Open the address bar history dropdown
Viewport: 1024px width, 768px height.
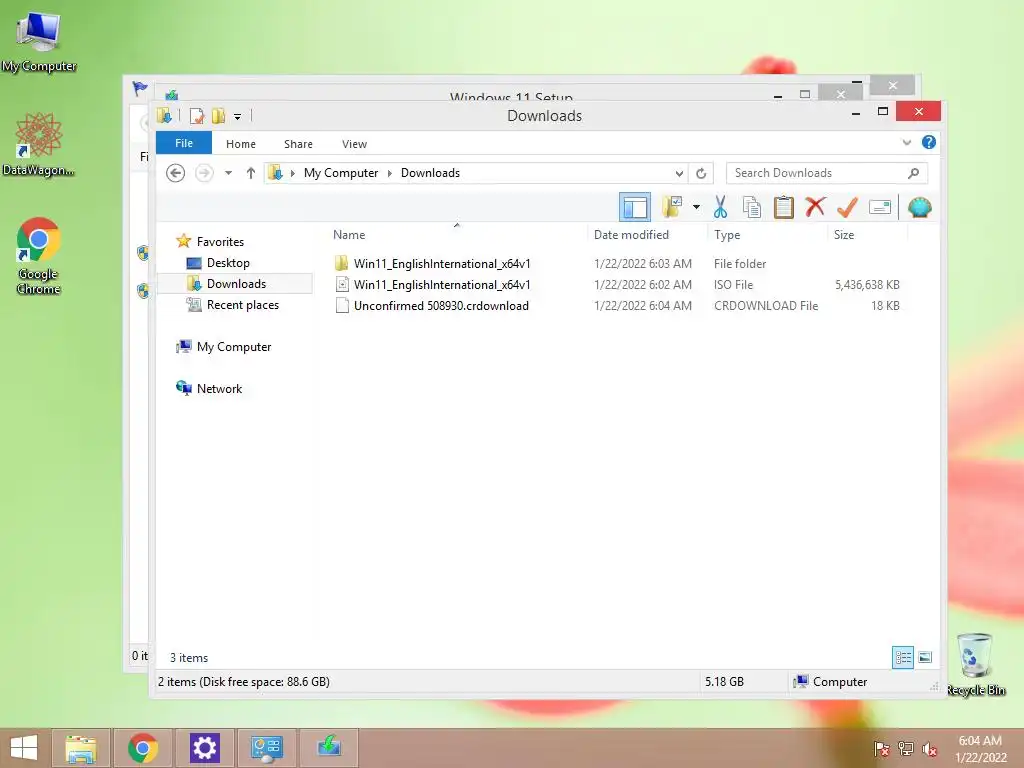pyautogui.click(x=679, y=173)
